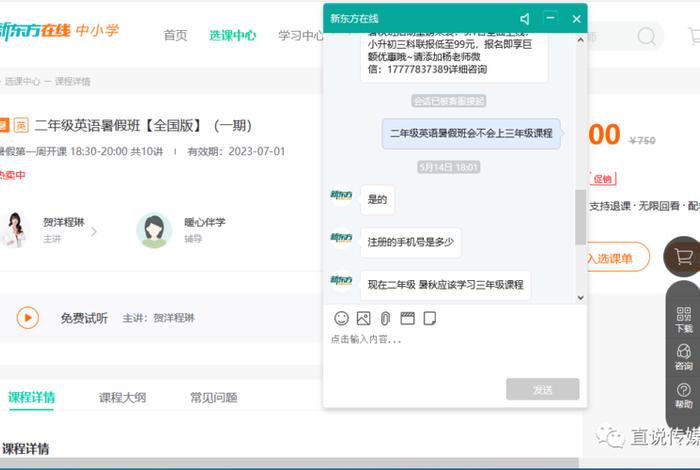Click the 加入选课单 button
700x470 pixels.
click(618, 257)
